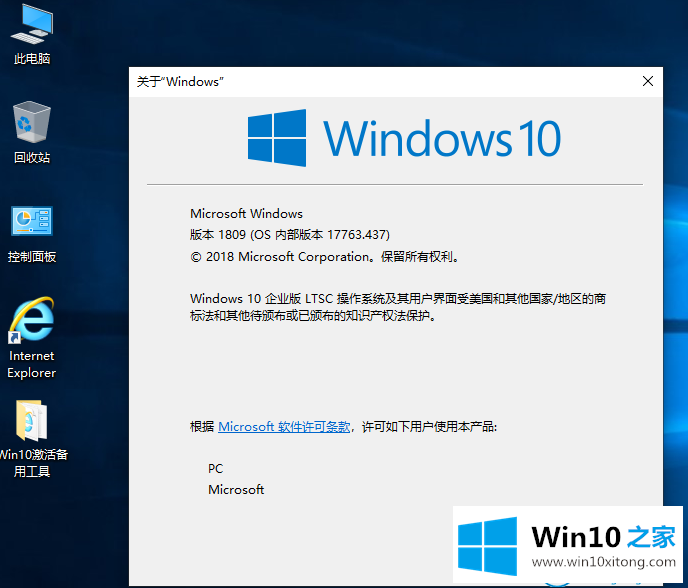Image resolution: width=688 pixels, height=588 pixels.
Task: Close the 关于"Windows" dialog
Action: point(648,81)
